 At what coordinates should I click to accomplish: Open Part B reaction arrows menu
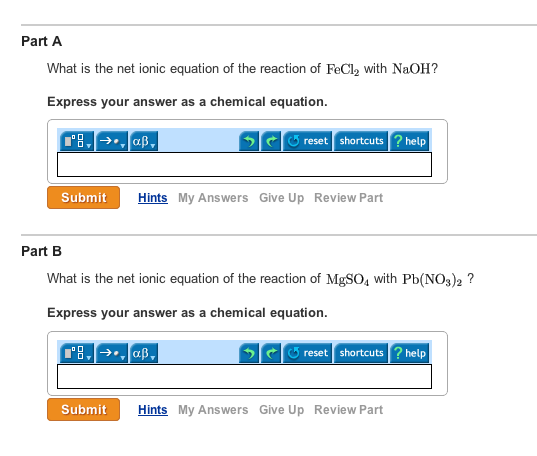click(112, 353)
